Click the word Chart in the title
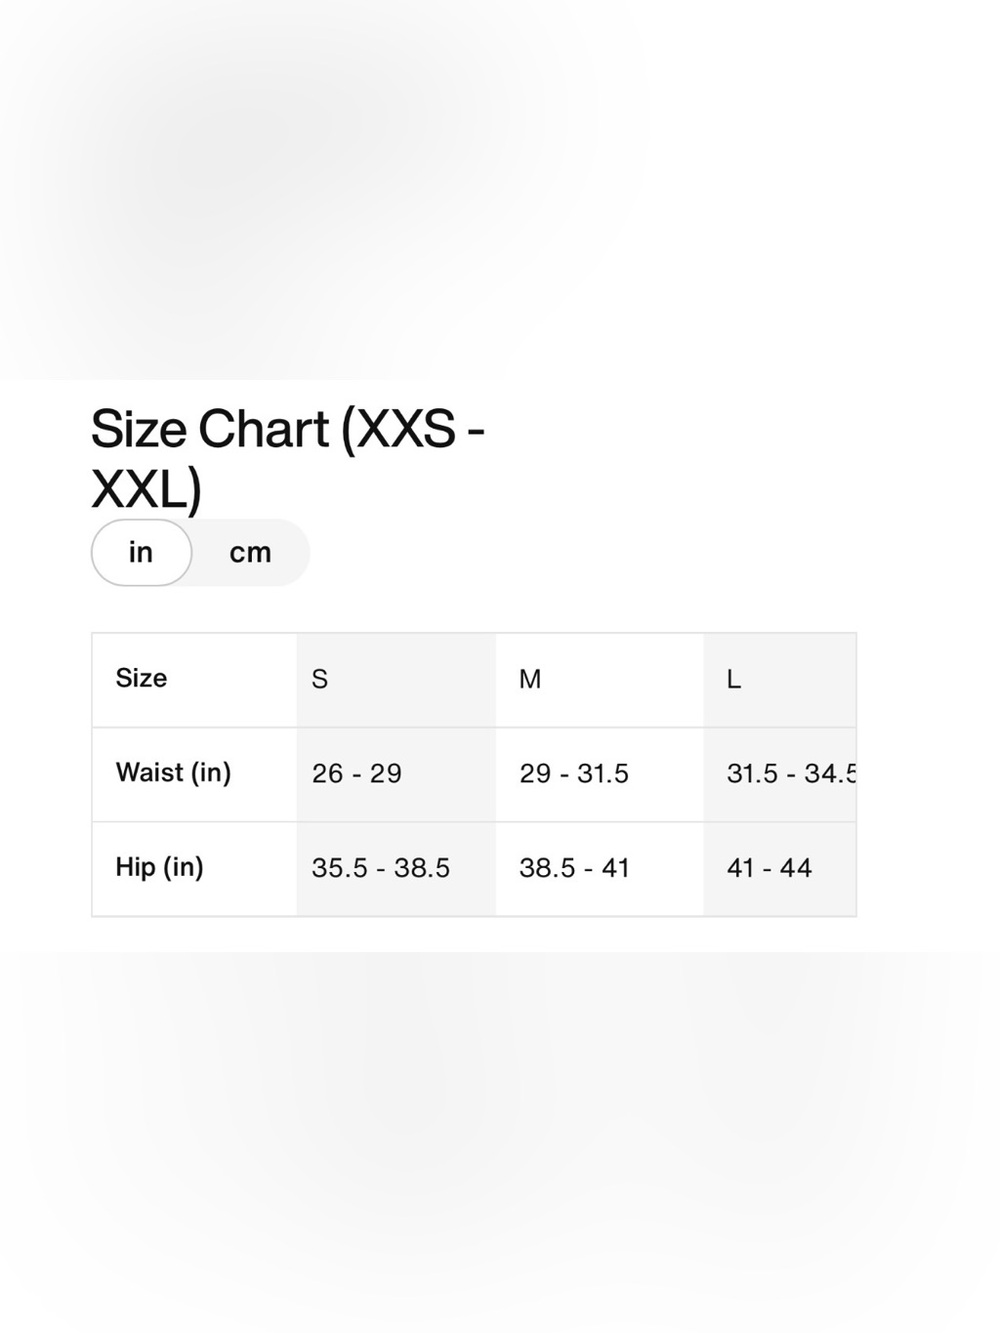 (x=263, y=430)
